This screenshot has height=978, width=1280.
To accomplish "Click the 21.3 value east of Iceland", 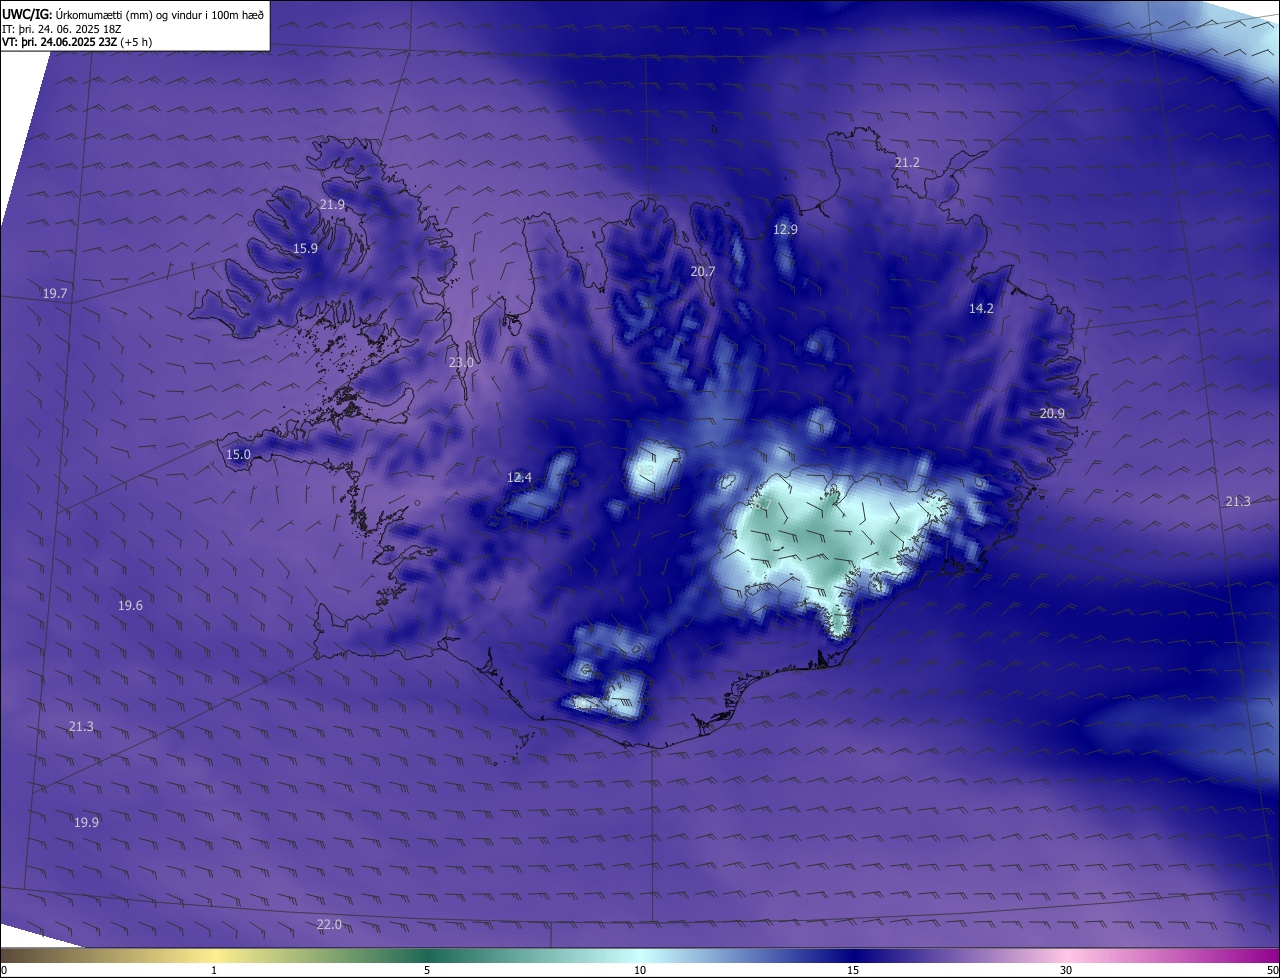I will (1237, 501).
